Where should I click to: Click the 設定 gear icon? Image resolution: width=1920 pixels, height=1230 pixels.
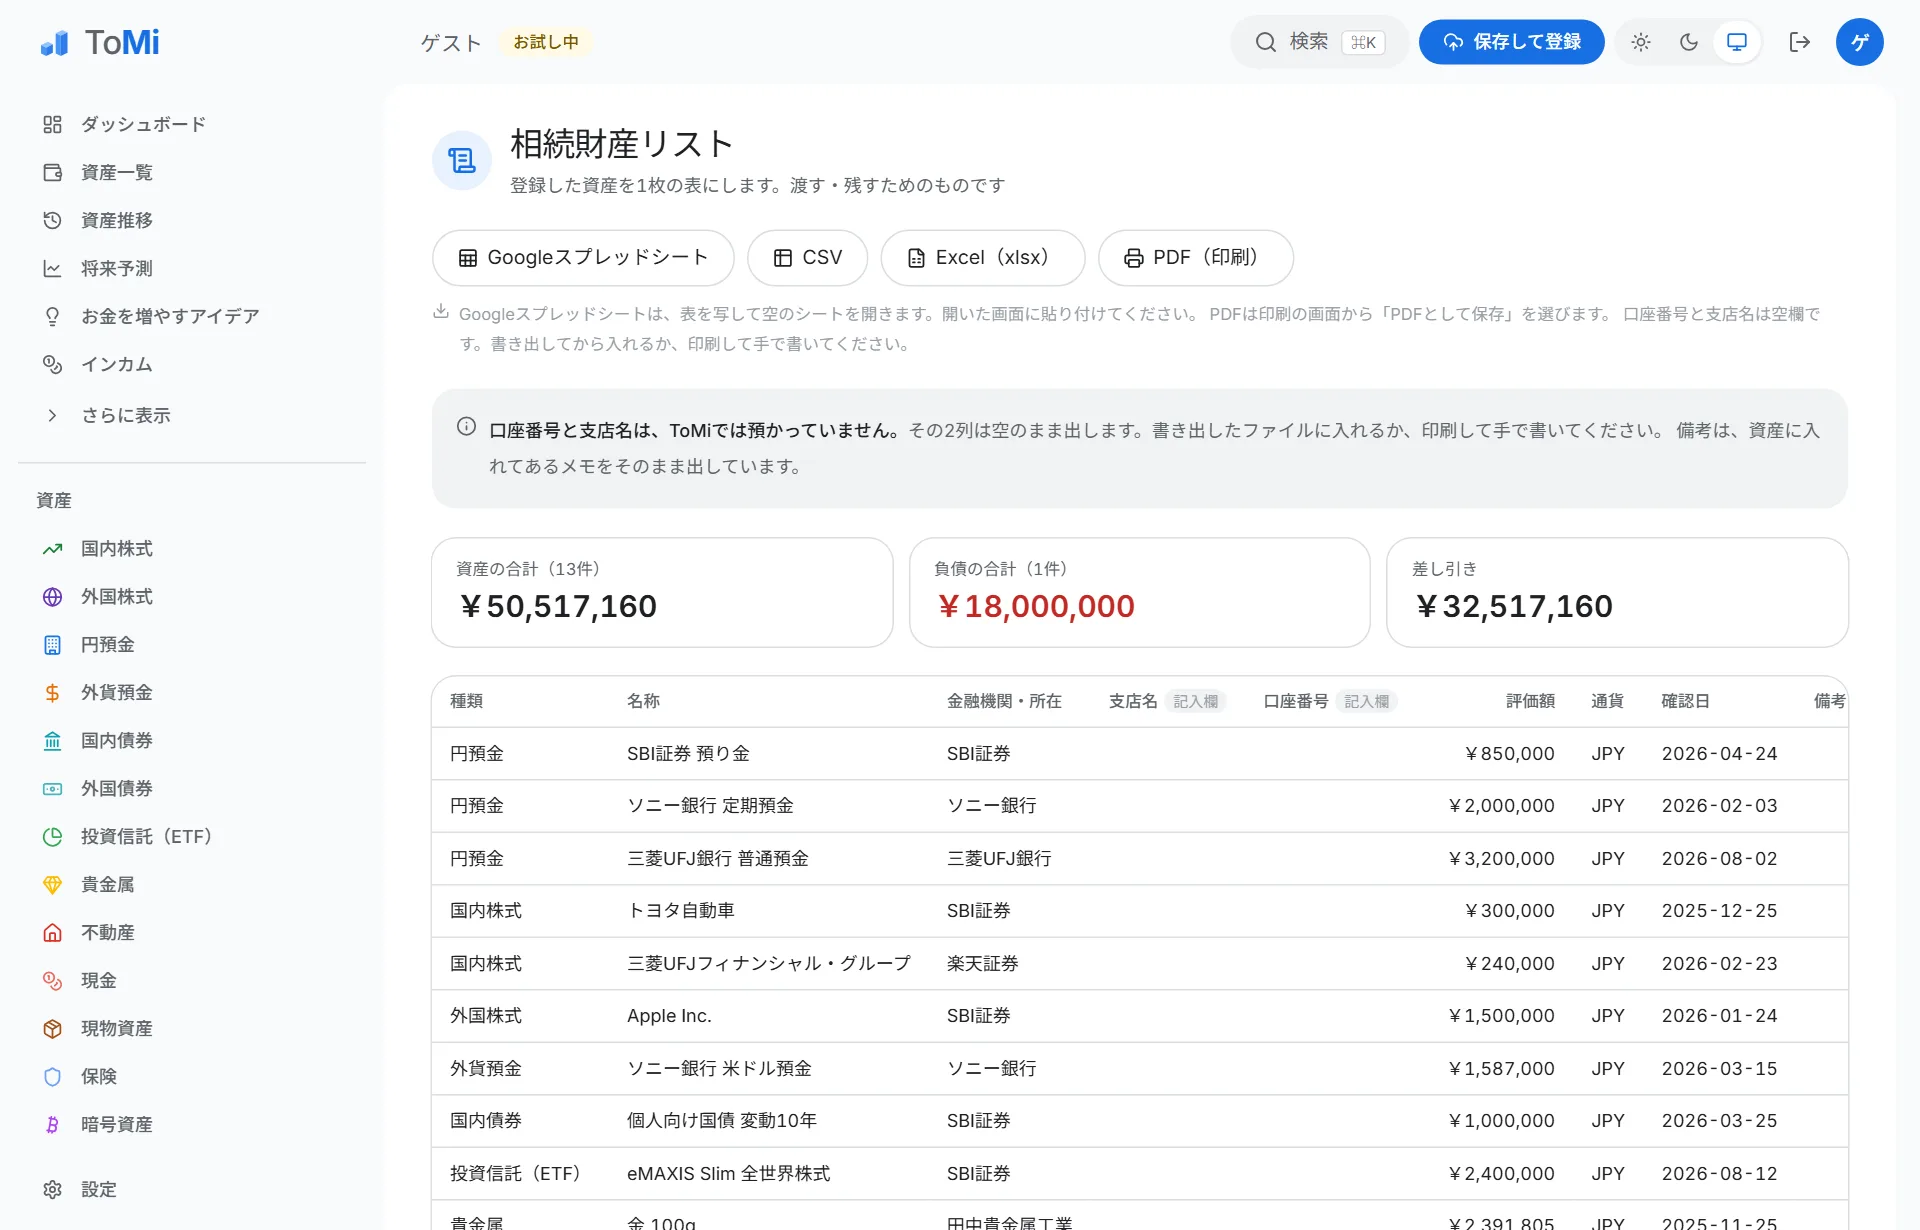pyautogui.click(x=53, y=1189)
